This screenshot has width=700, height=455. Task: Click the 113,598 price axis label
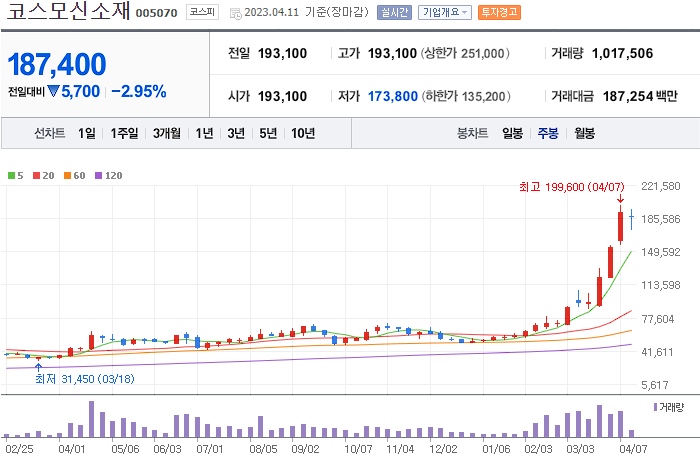click(661, 285)
